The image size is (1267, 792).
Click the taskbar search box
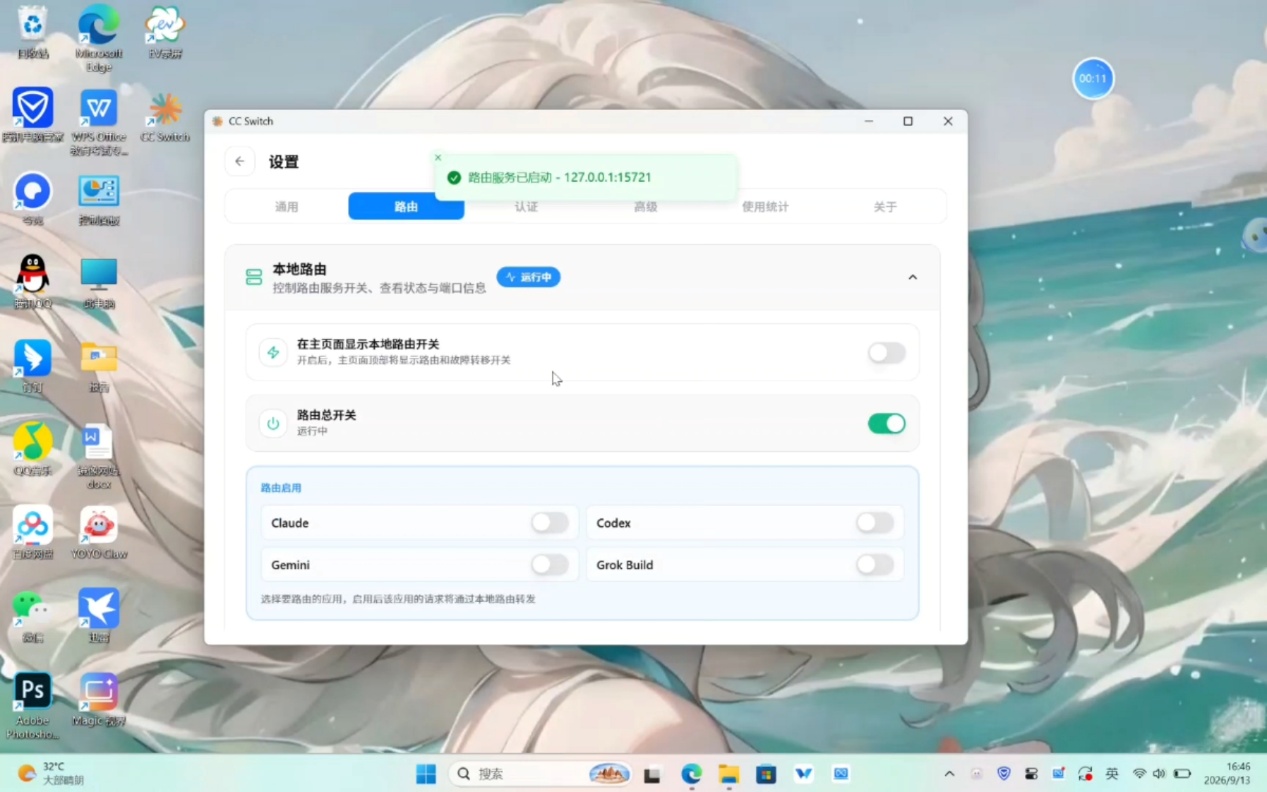(x=542, y=774)
